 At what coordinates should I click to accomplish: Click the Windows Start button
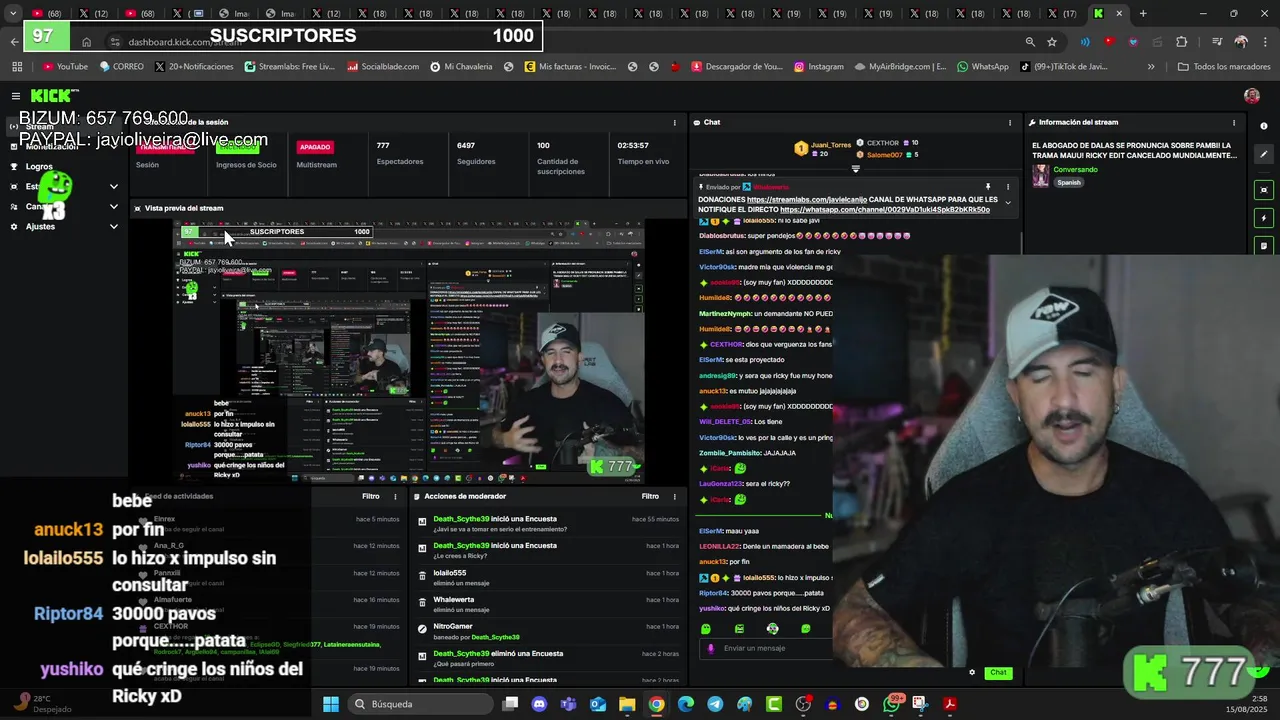click(331, 704)
